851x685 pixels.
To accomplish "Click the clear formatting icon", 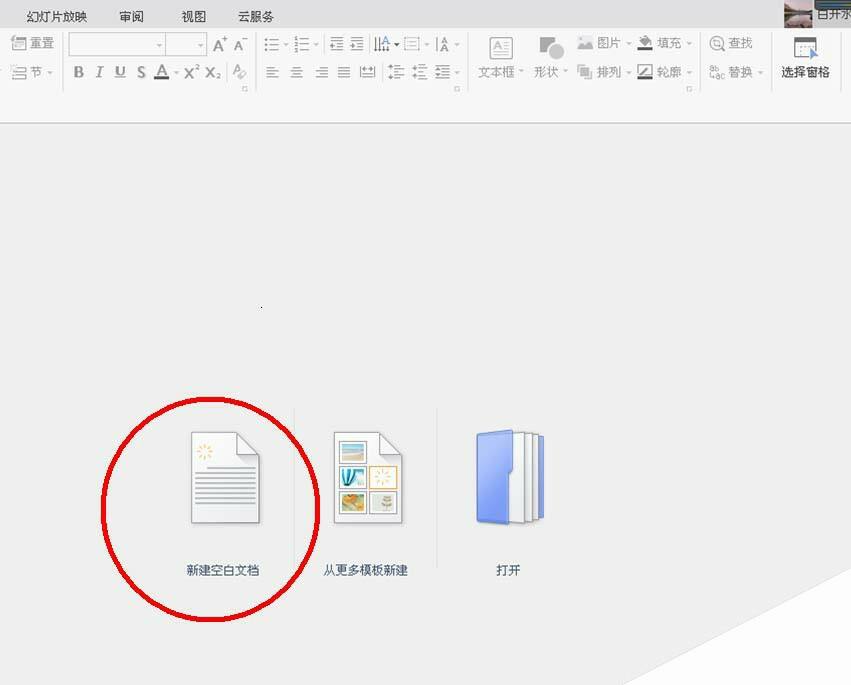I will (x=239, y=71).
